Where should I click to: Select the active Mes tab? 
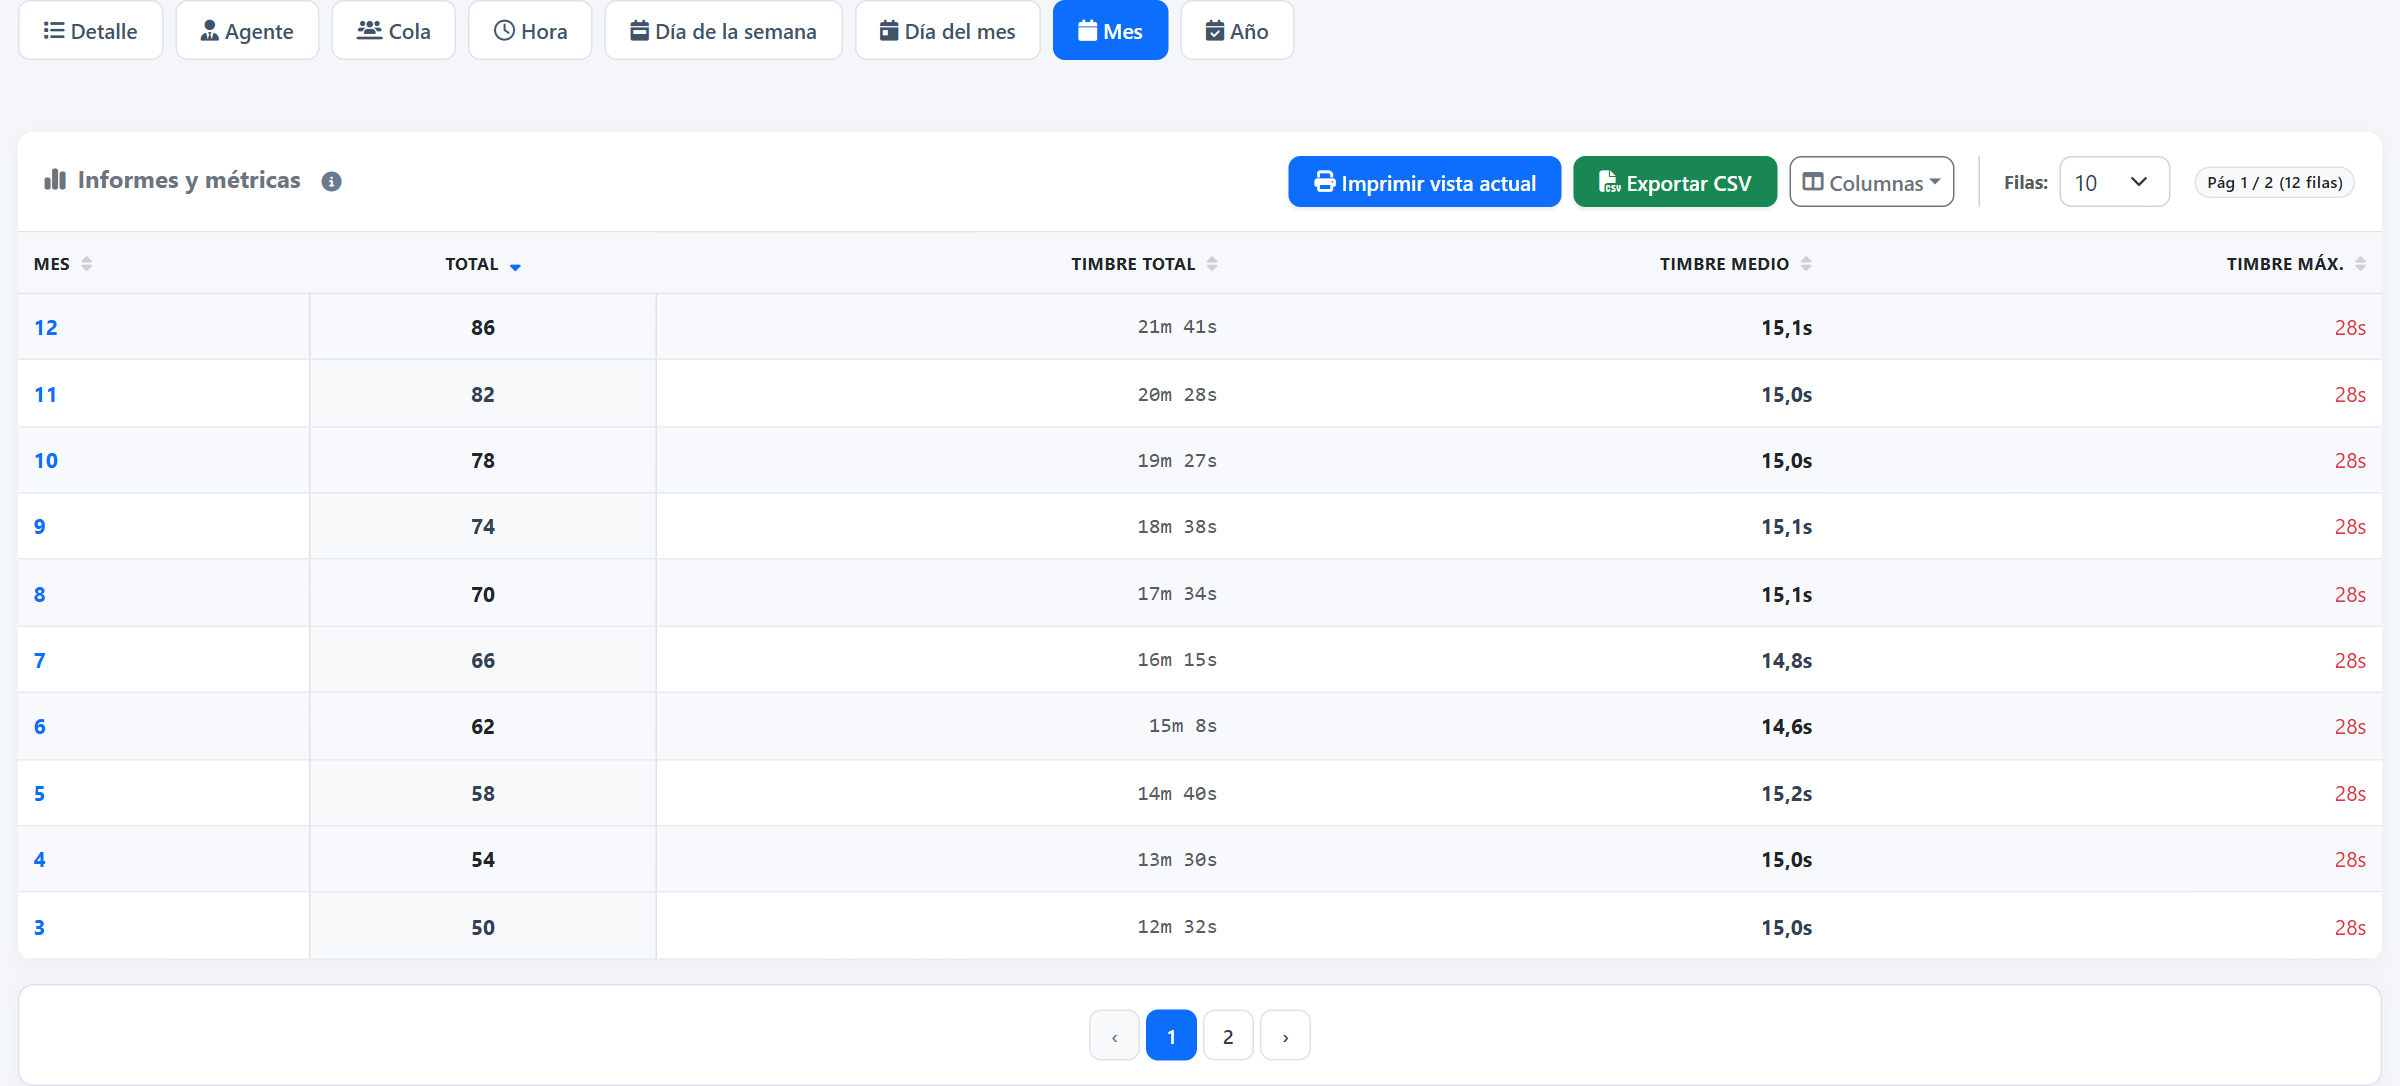click(1110, 30)
